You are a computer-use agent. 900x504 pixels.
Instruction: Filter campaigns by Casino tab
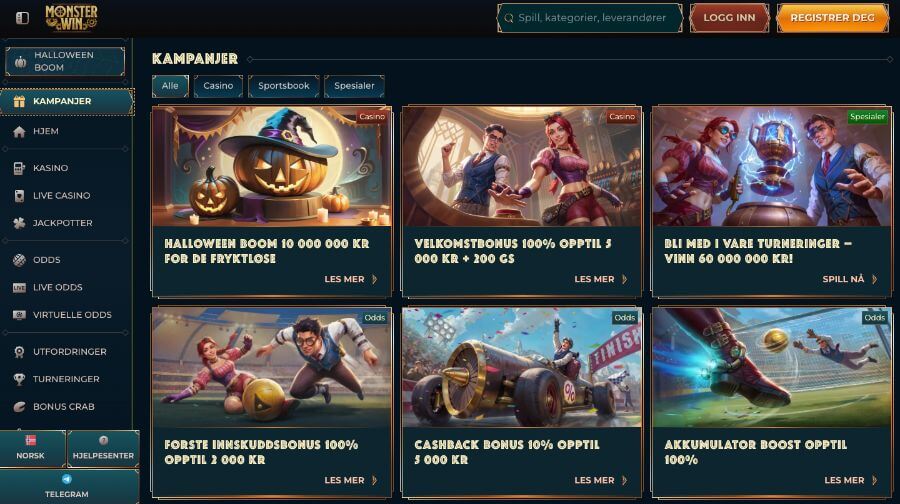[x=218, y=86]
